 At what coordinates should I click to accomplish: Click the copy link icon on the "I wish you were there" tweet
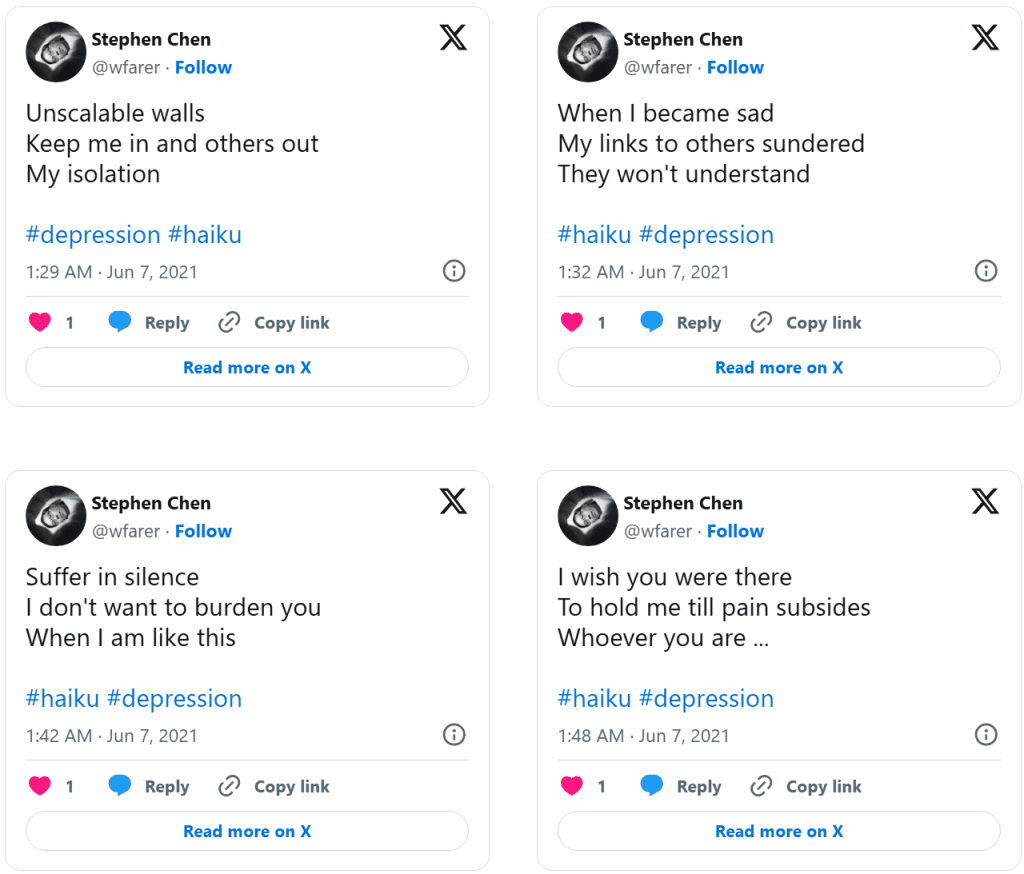coord(761,786)
